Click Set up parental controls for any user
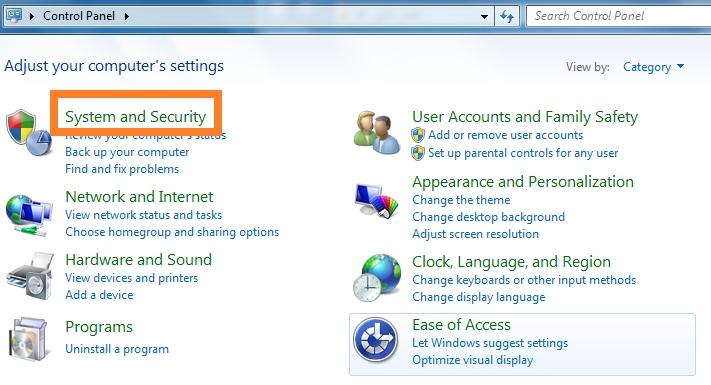Viewport: 711px width, 385px height. (x=523, y=153)
